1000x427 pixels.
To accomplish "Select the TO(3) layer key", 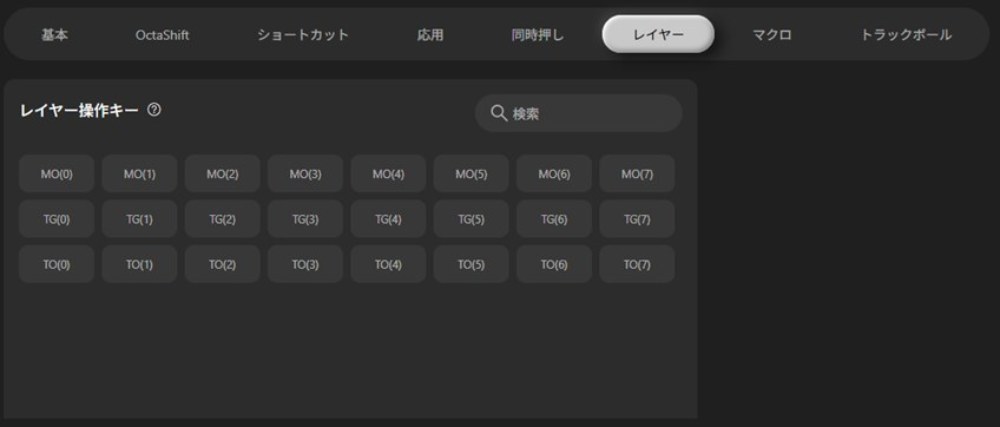I will 305,264.
